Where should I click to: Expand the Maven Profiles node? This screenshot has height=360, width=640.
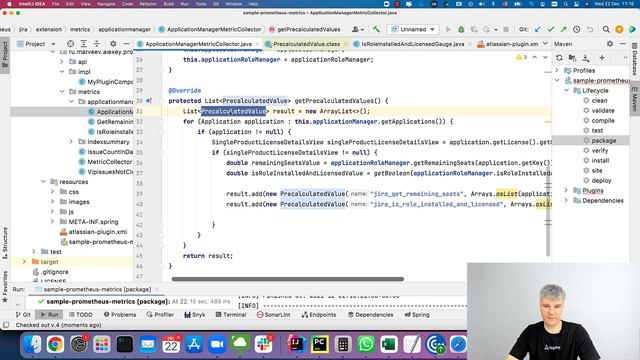(557, 70)
